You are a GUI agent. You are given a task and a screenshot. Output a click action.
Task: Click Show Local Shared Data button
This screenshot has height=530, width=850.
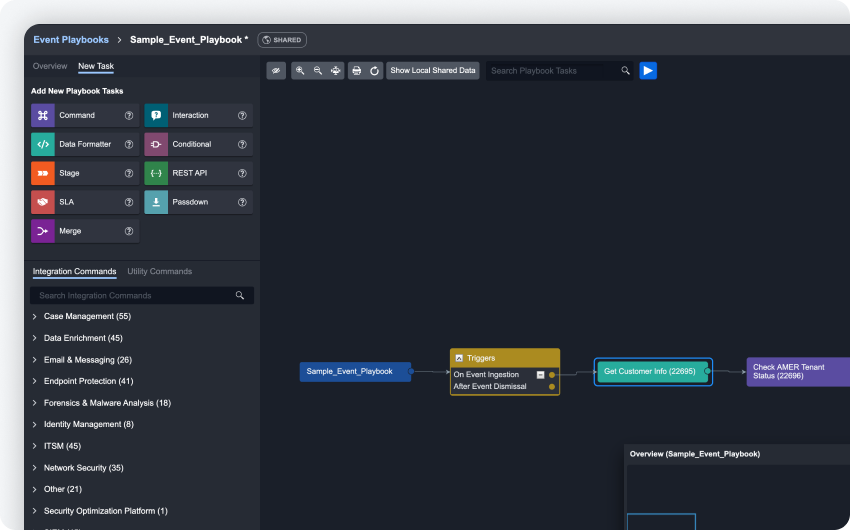point(433,71)
